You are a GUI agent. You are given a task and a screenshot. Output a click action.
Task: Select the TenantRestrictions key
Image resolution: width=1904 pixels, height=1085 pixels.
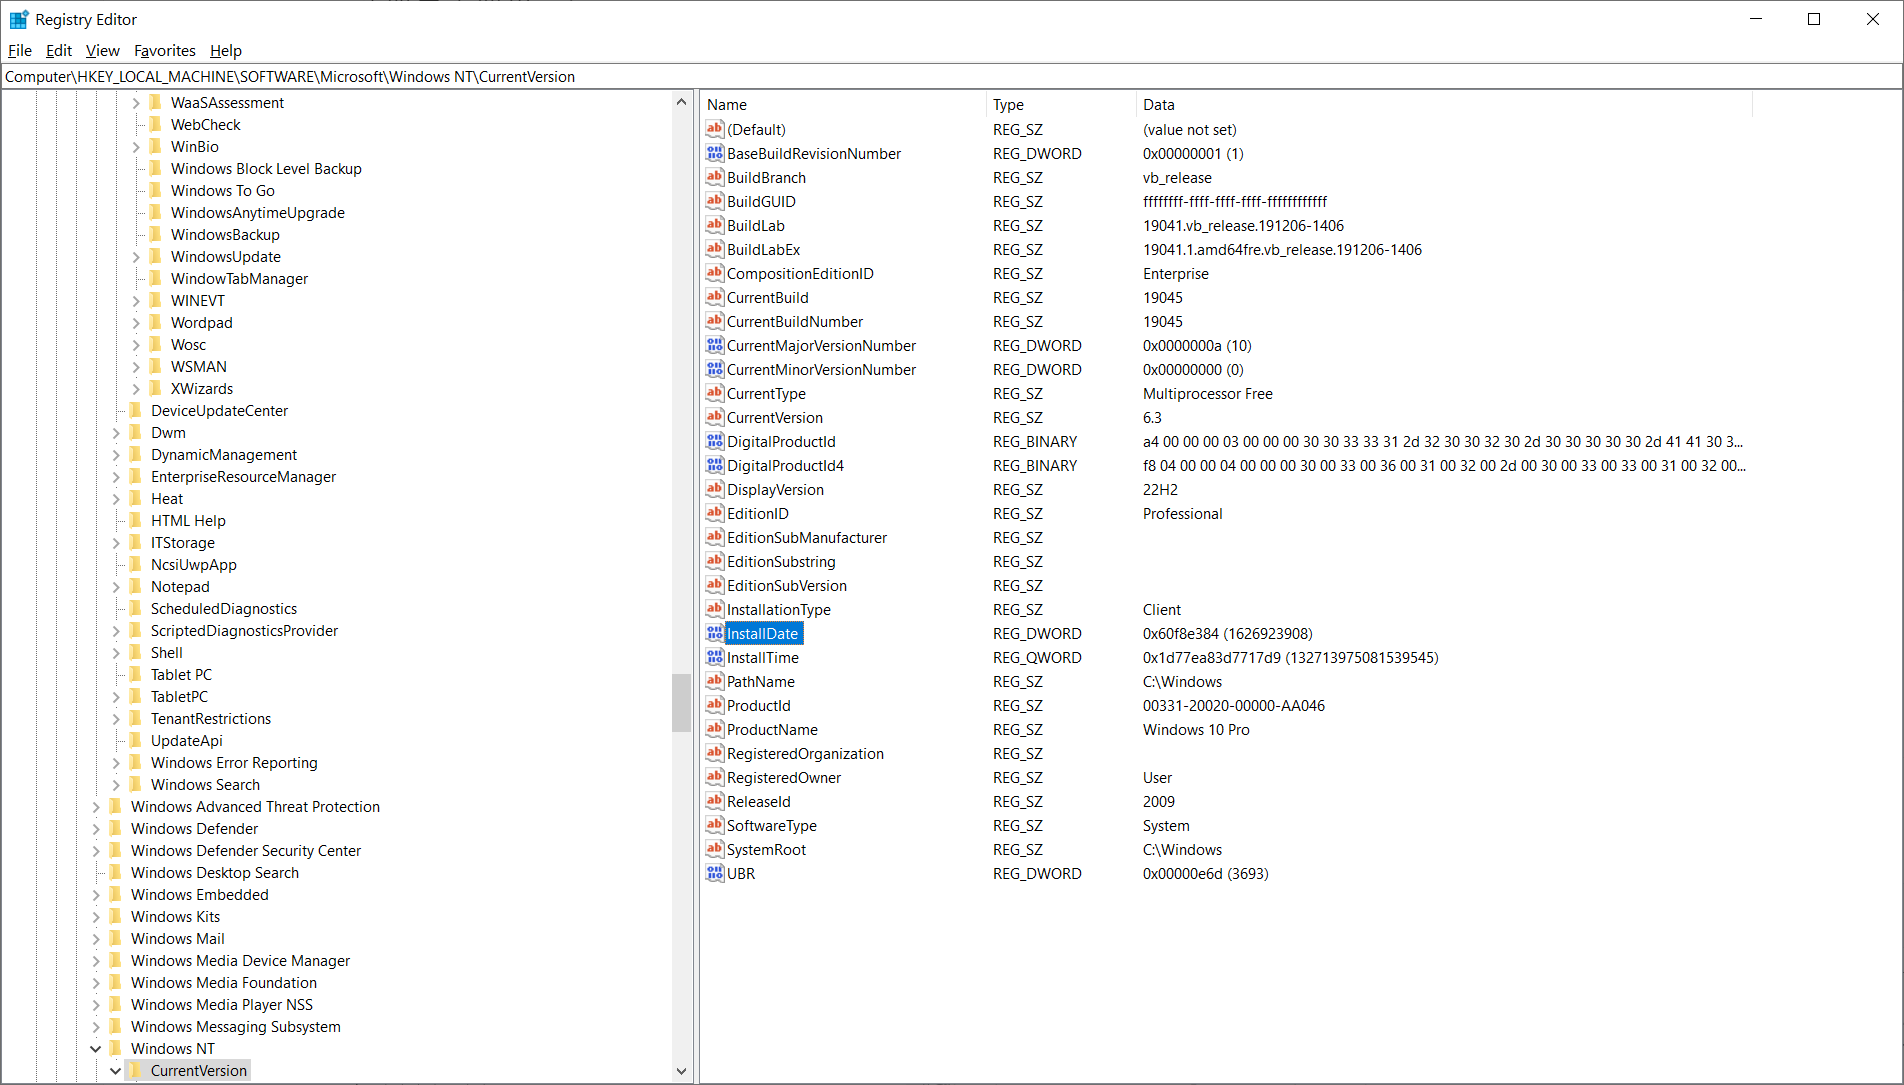(x=211, y=718)
